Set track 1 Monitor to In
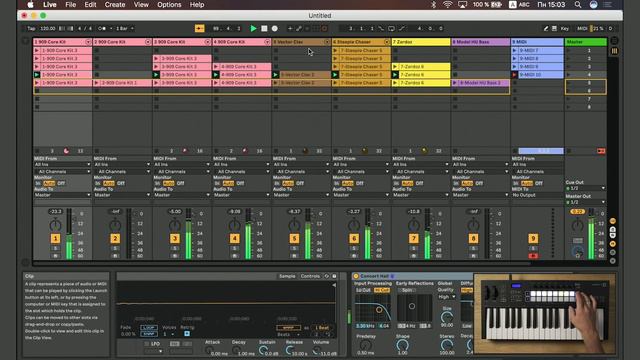Viewport: 640px width, 360px height. pyautogui.click(x=38, y=183)
